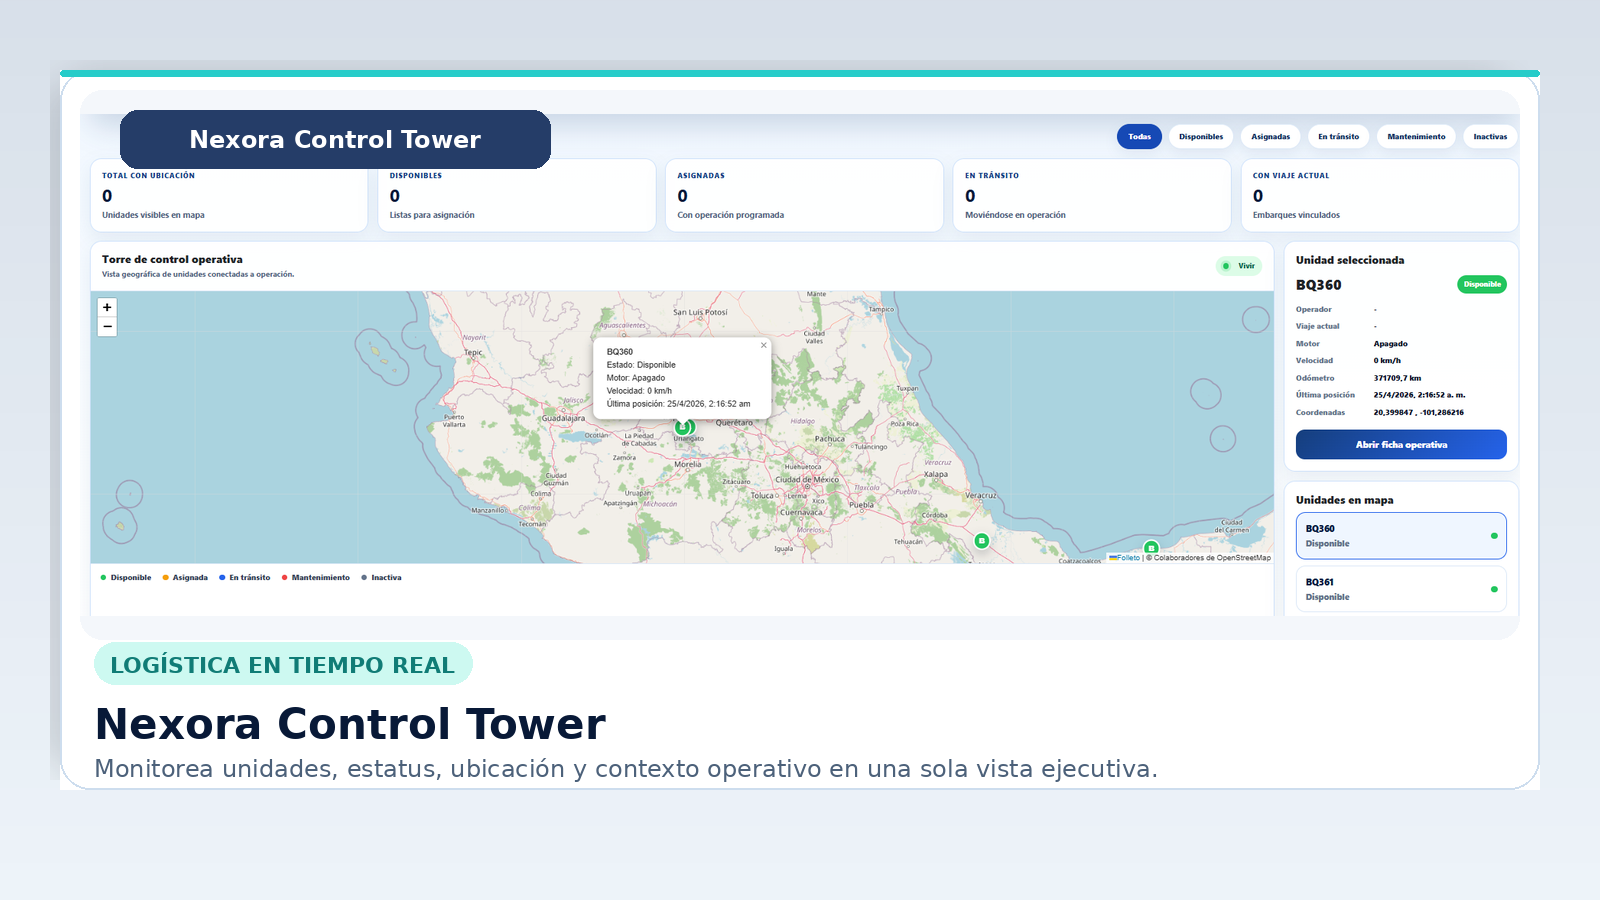Select the green unit marker near Coatzacoalcos
Viewport: 1600px width, 900px height.
click(1151, 548)
